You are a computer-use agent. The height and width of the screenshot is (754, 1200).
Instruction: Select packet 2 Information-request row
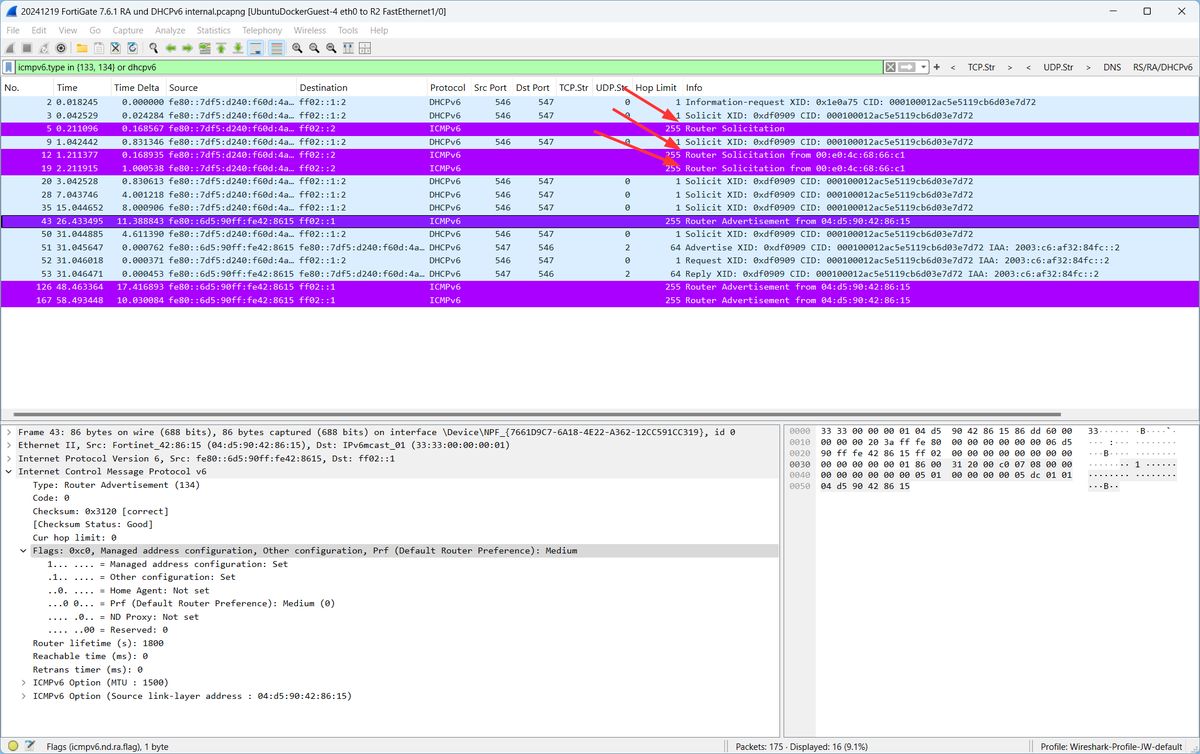[x=599, y=102]
